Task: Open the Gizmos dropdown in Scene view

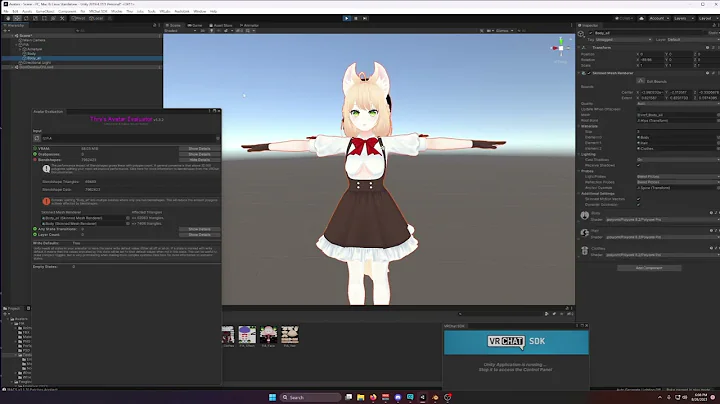Action: (504, 31)
